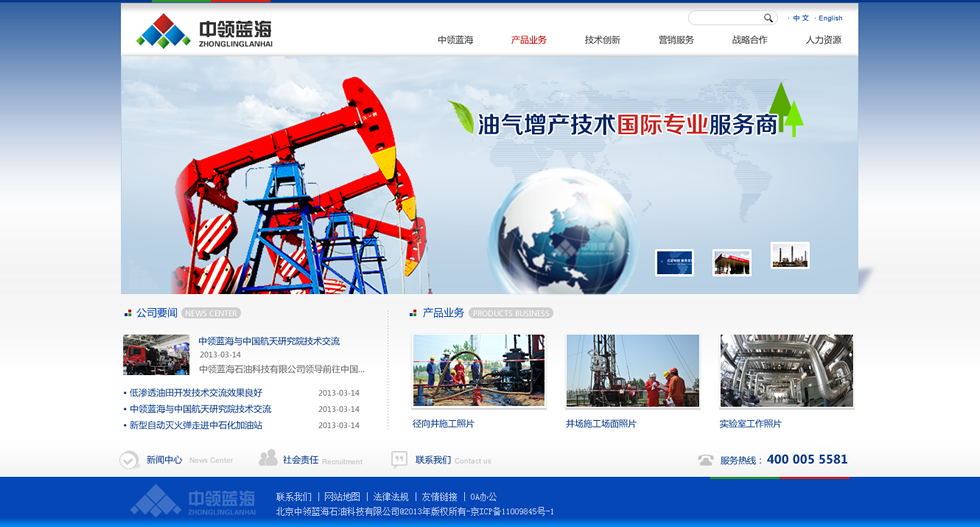The height and width of the screenshot is (527, 980).
Task: Click the service hotline telephone icon
Action: click(706, 460)
